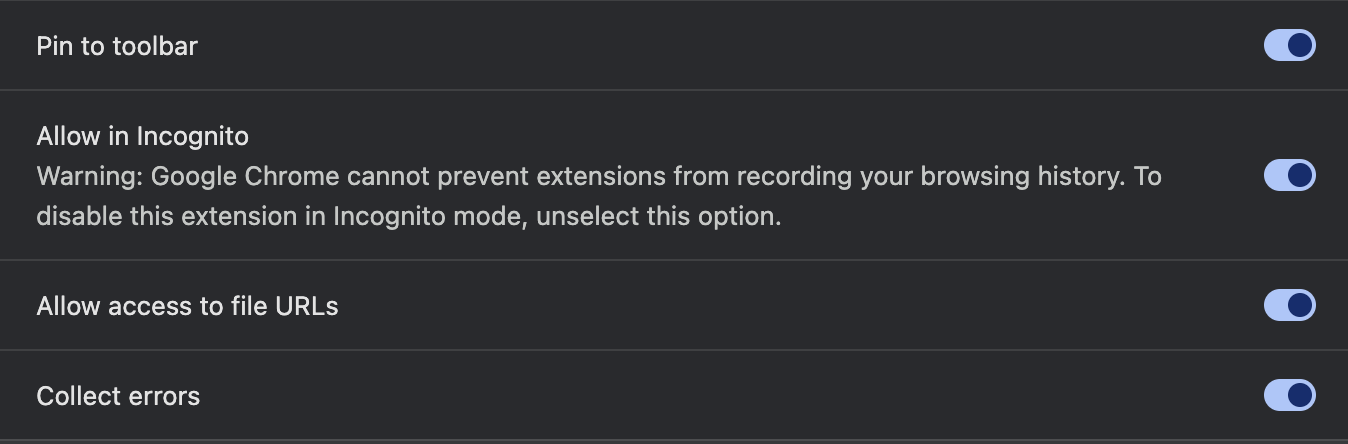Viewport: 1348px width, 444px height.
Task: Click the dark knob of the Collect errors switch
Action: (x=1300, y=395)
